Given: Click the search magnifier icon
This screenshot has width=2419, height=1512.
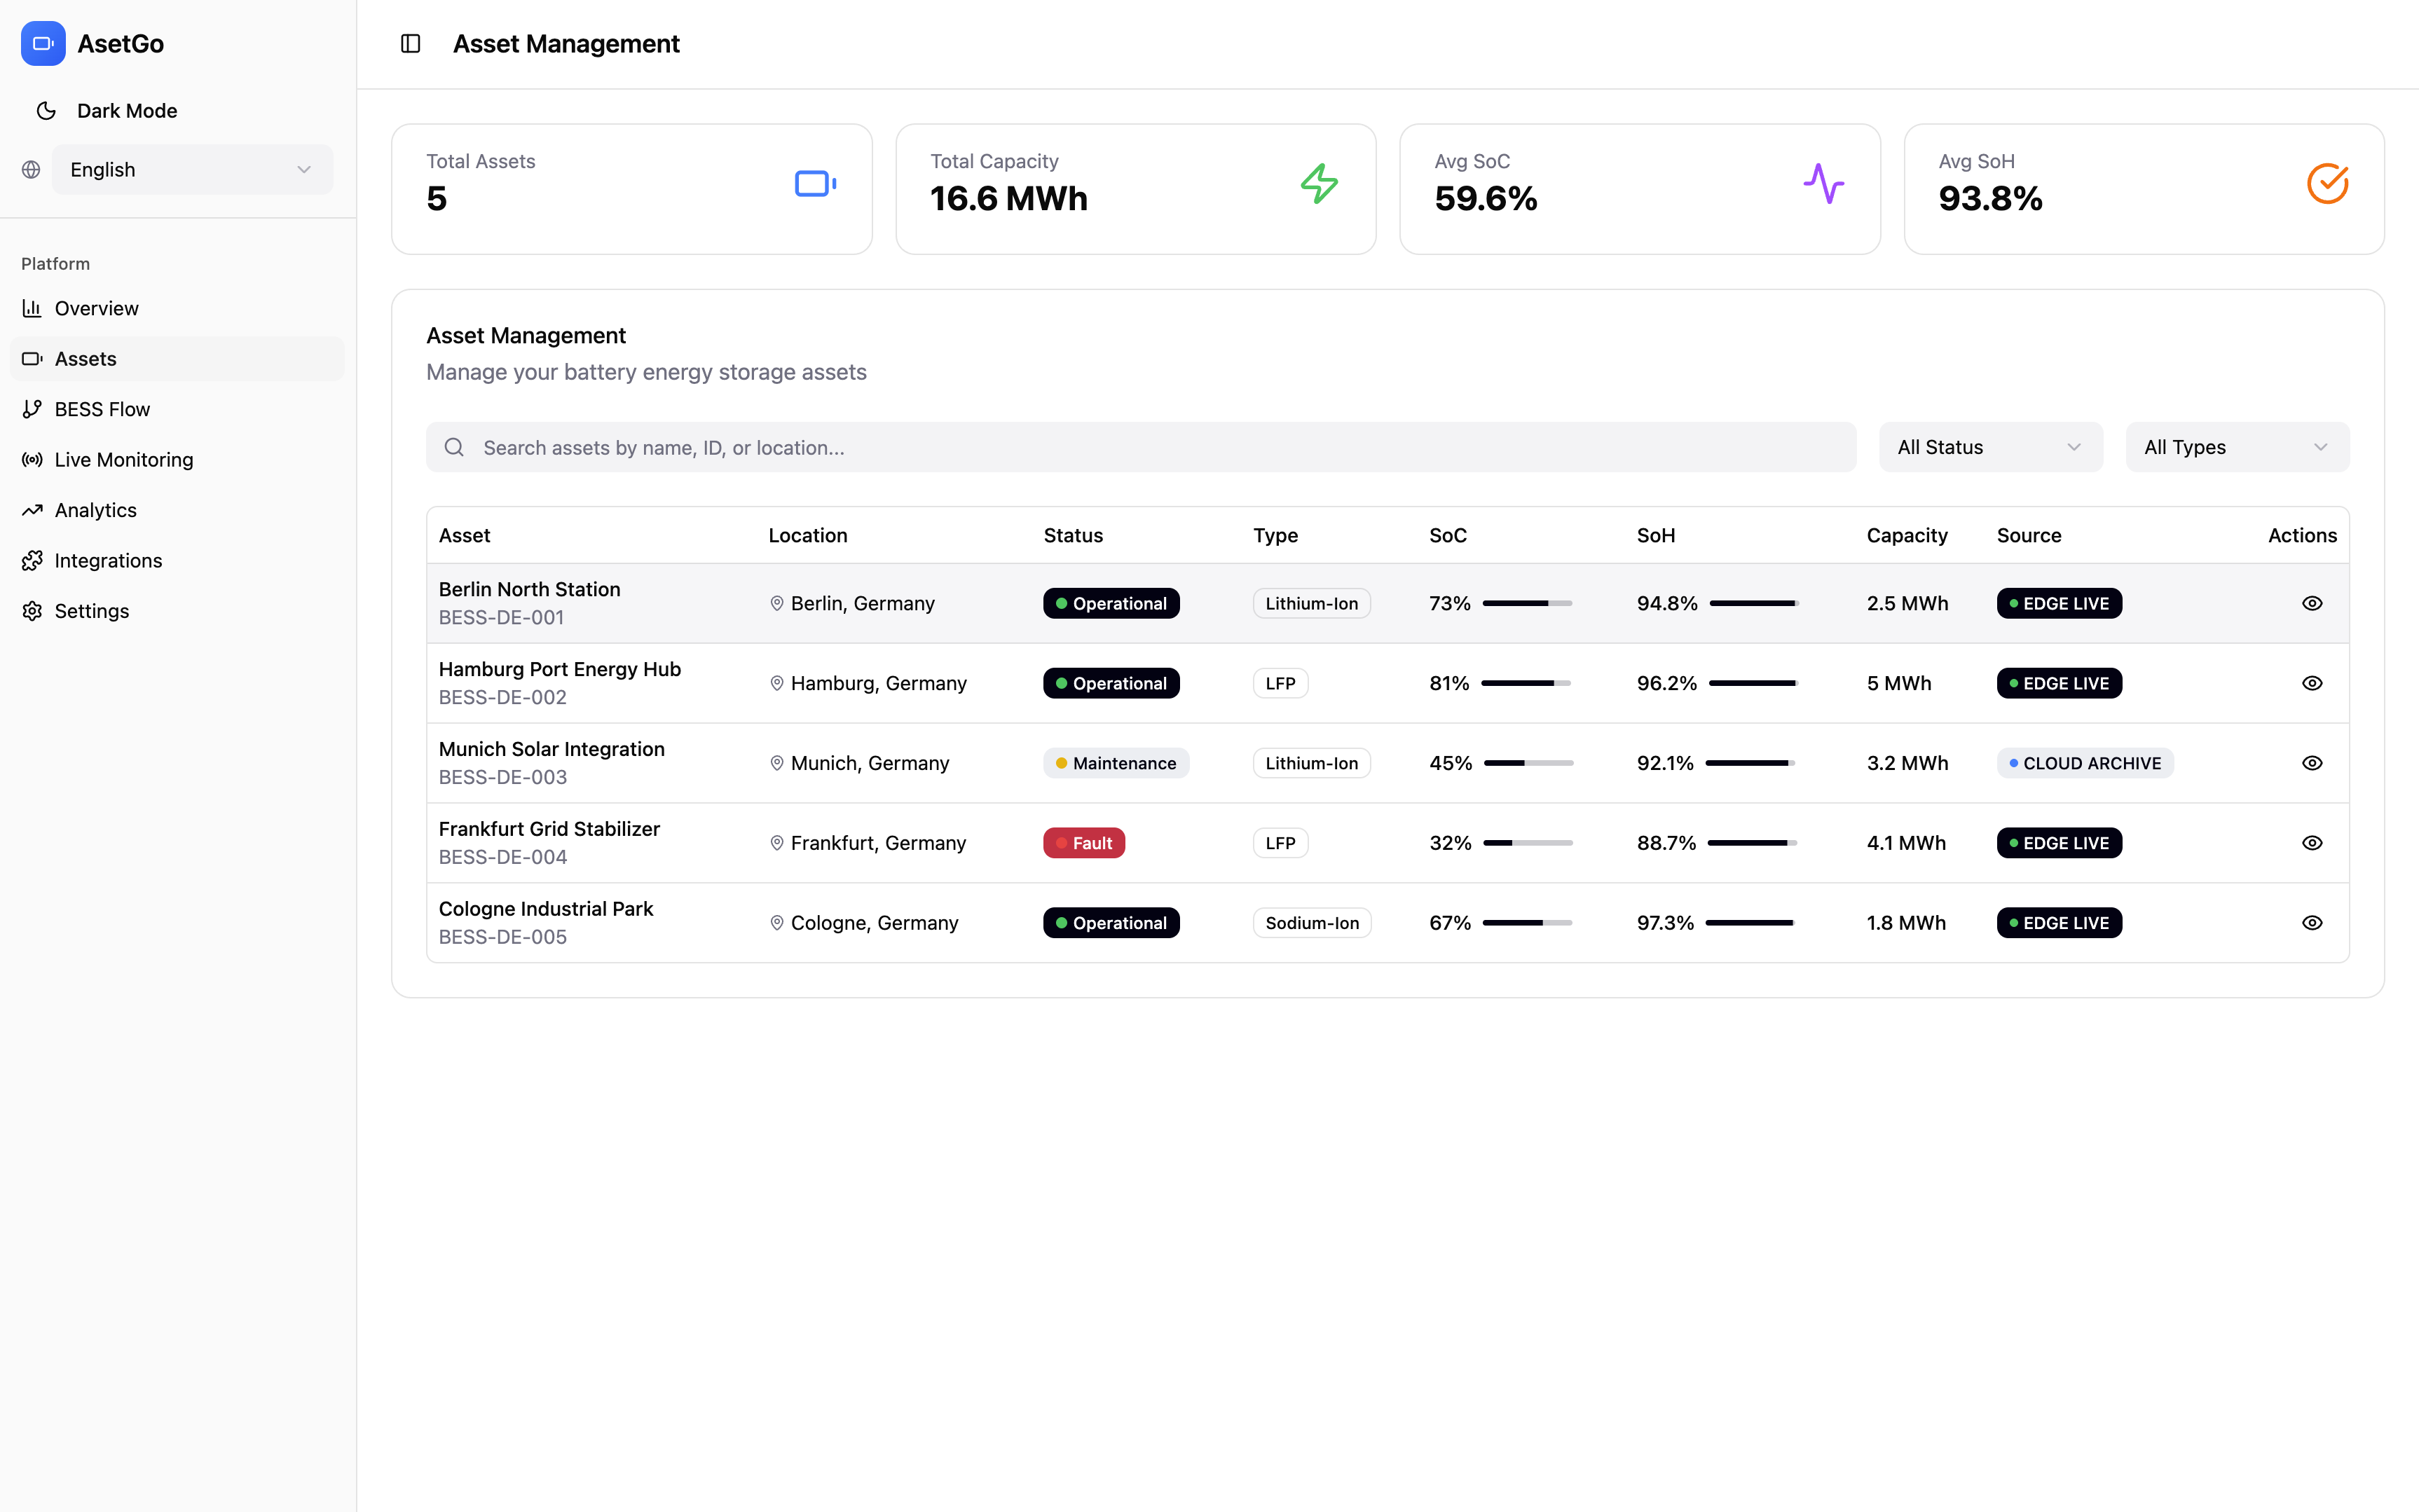Looking at the screenshot, I should (454, 447).
